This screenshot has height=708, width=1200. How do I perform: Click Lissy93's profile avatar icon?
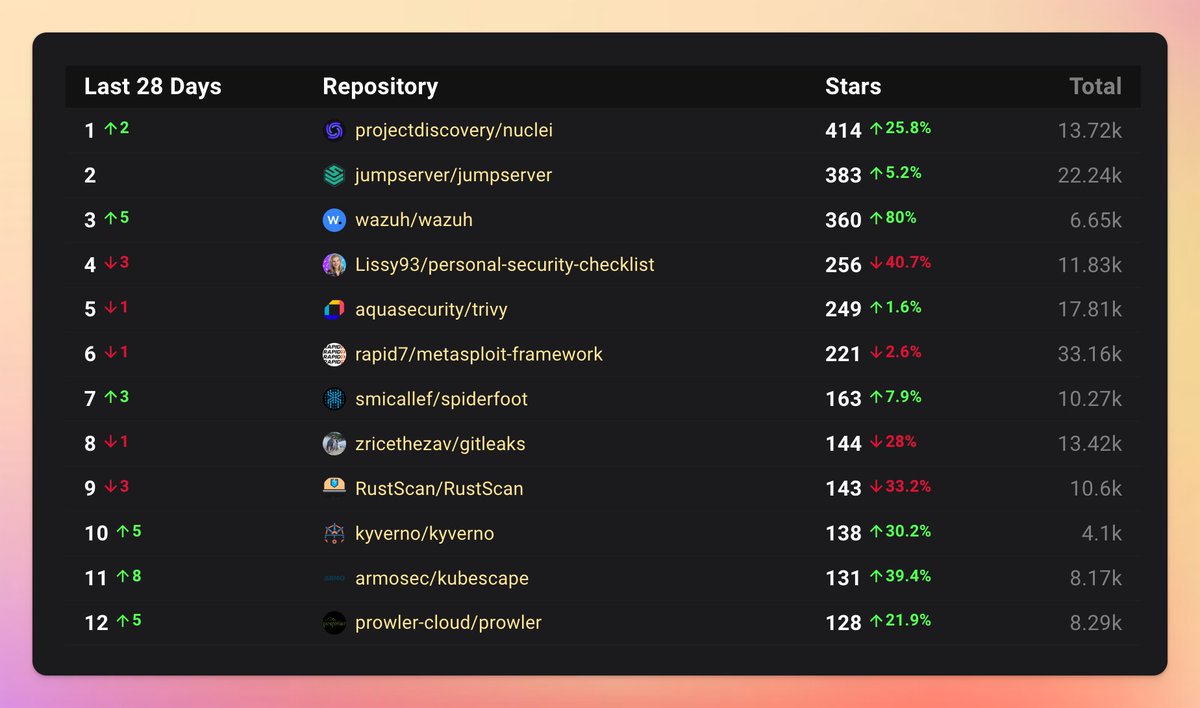click(334, 265)
